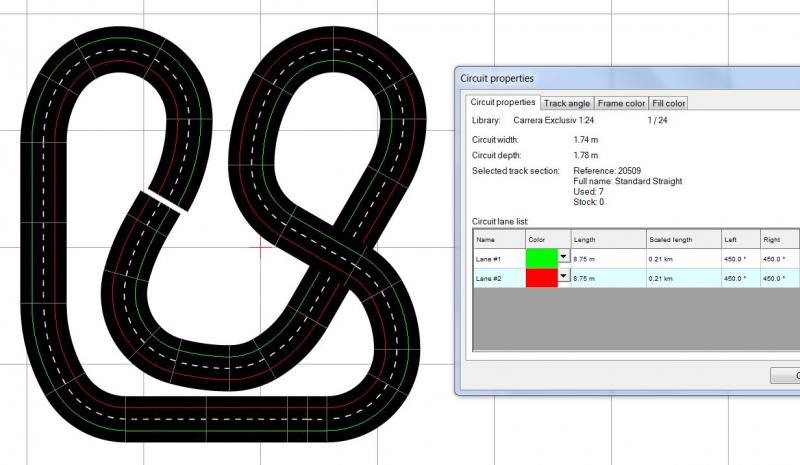Open the Frame color tab
Screen dimensions: 800x465
click(621, 103)
